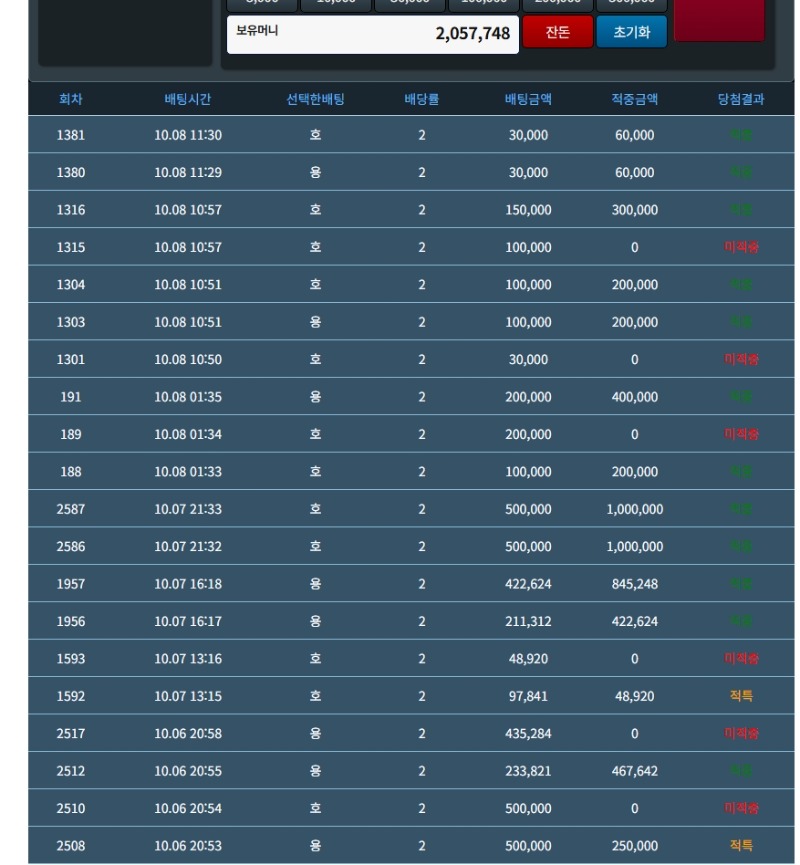The image size is (800, 865).
Task: Select the 적중금액 column header
Action: (x=634, y=99)
